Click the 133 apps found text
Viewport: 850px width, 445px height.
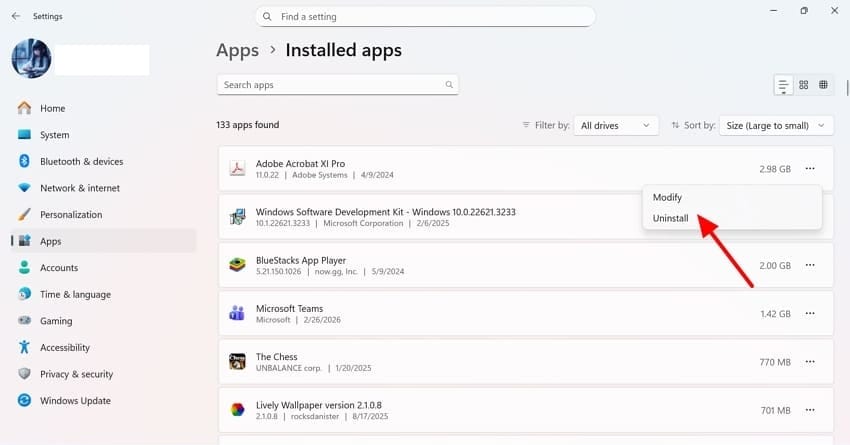tap(248, 125)
